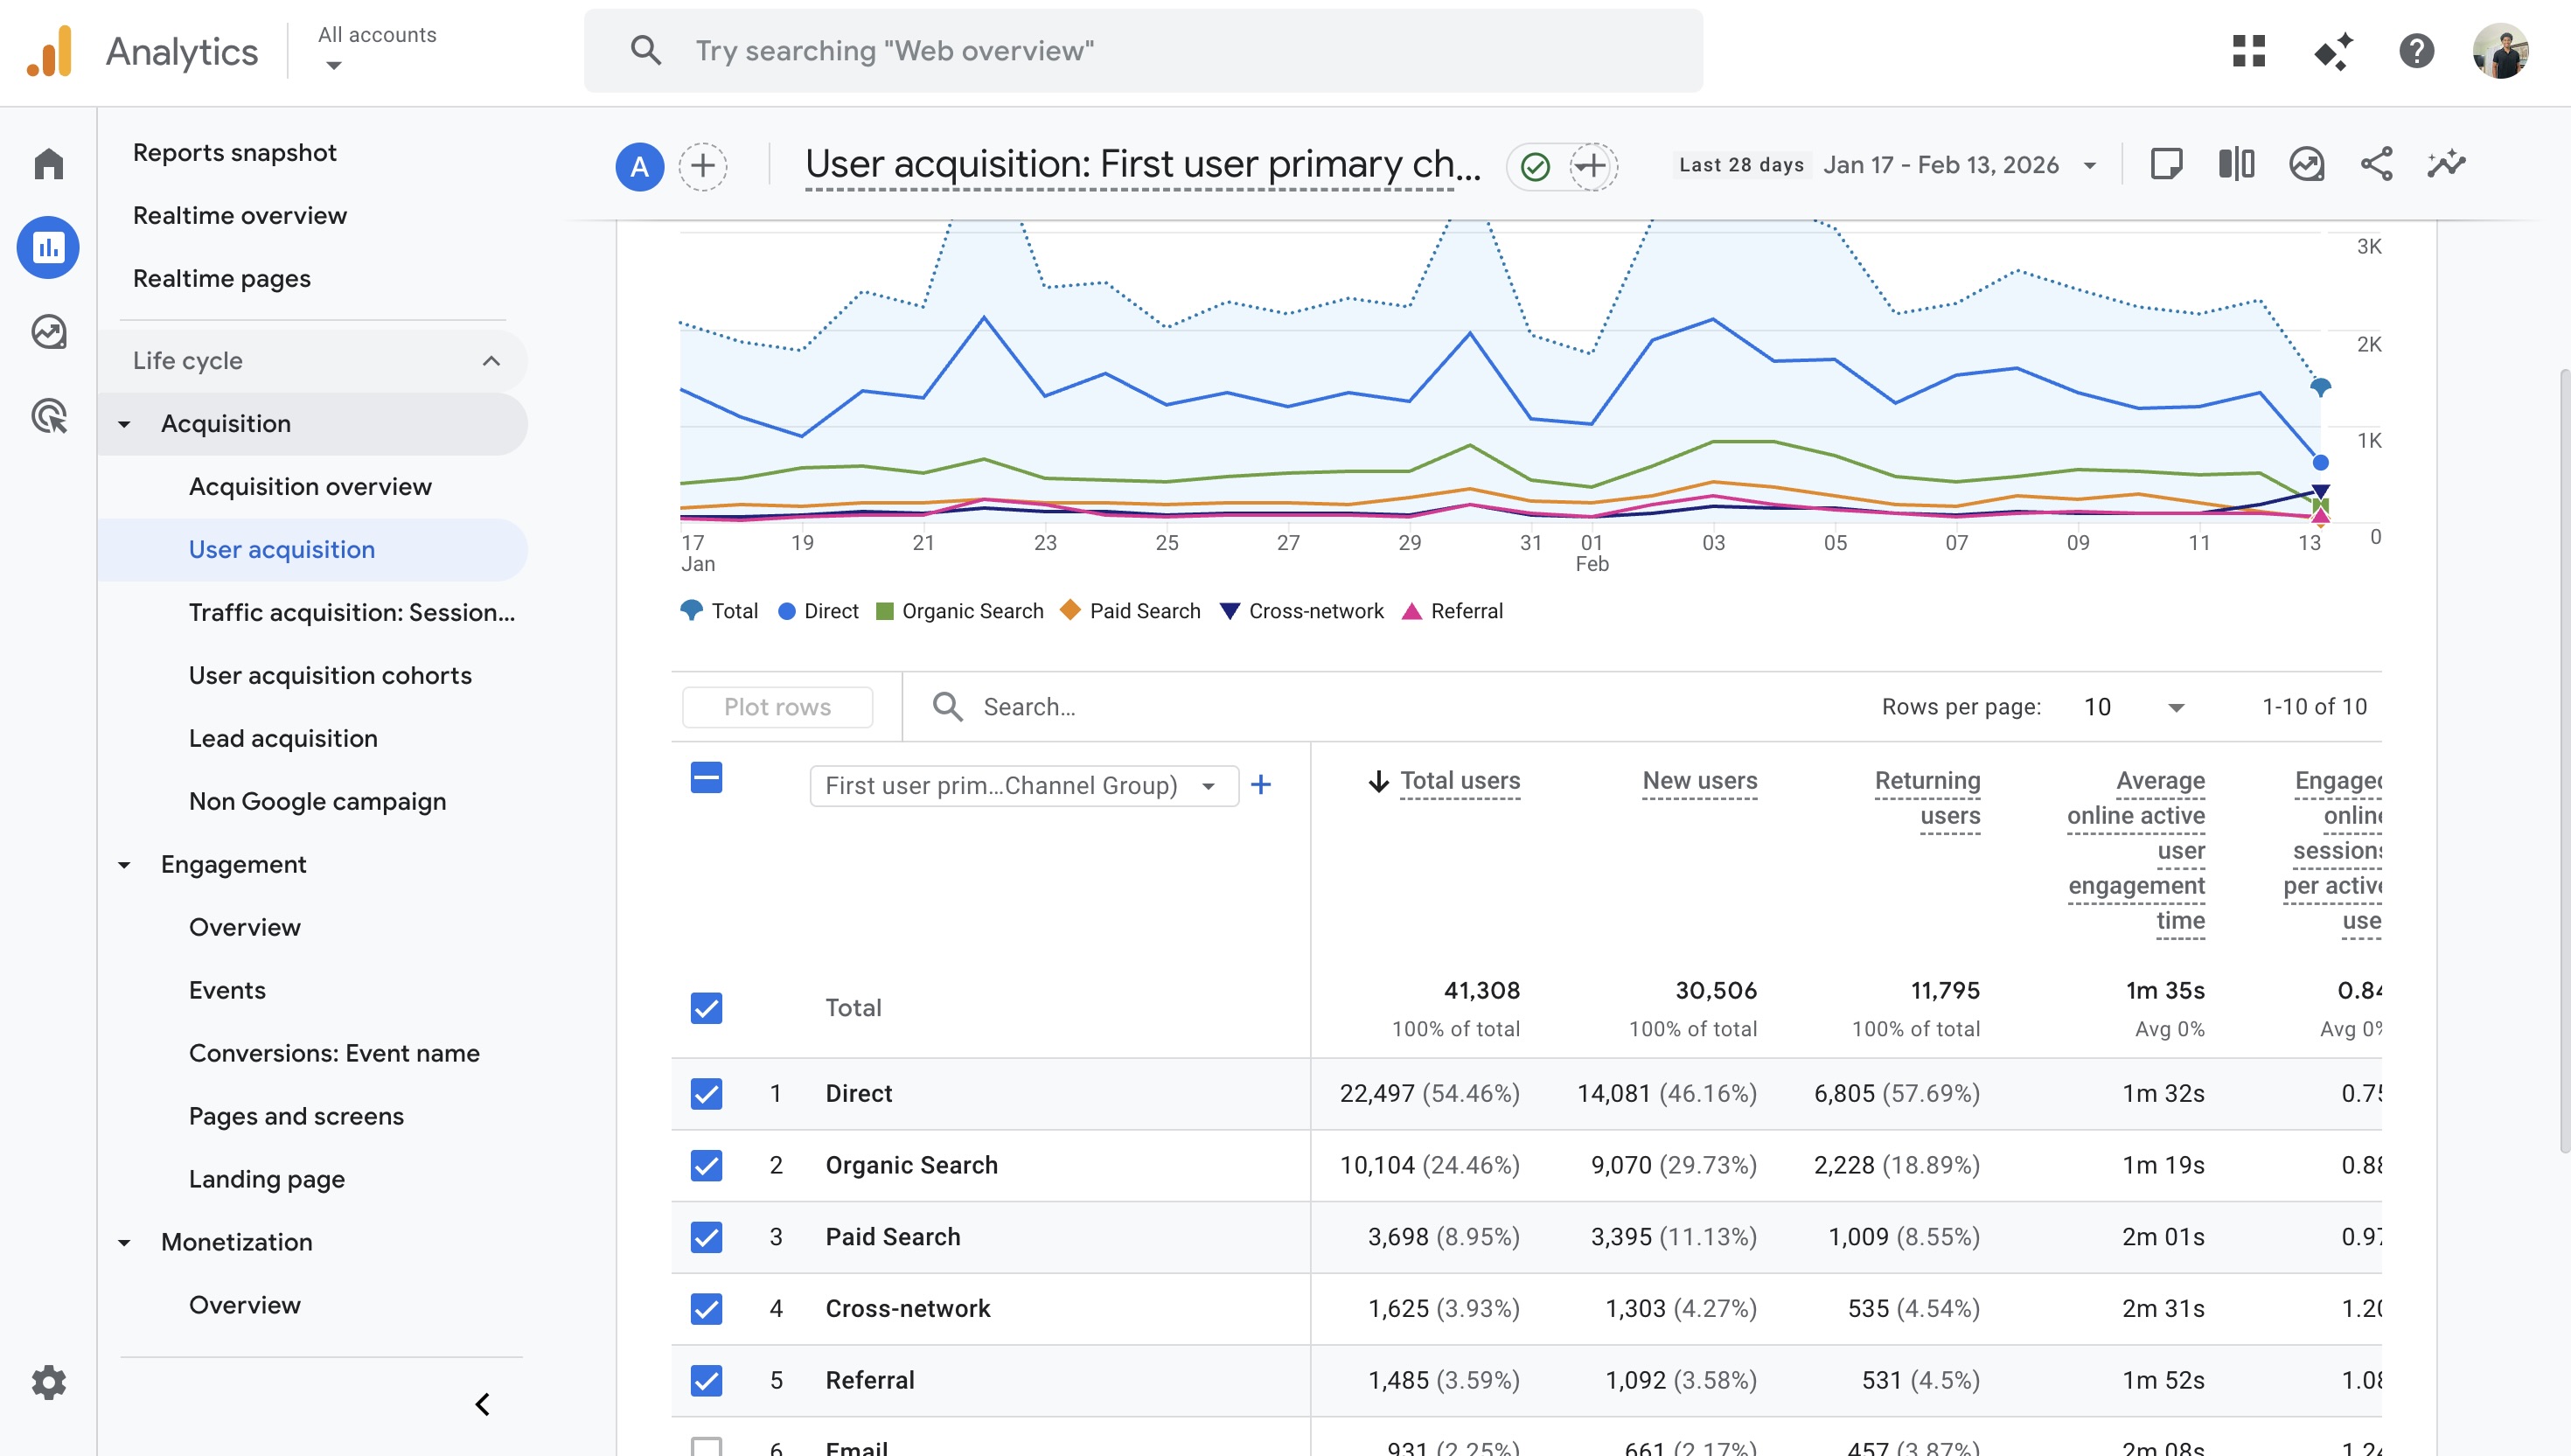Open the Customize report pencil icon
The height and width of the screenshot is (1456, 2571).
2166,164
